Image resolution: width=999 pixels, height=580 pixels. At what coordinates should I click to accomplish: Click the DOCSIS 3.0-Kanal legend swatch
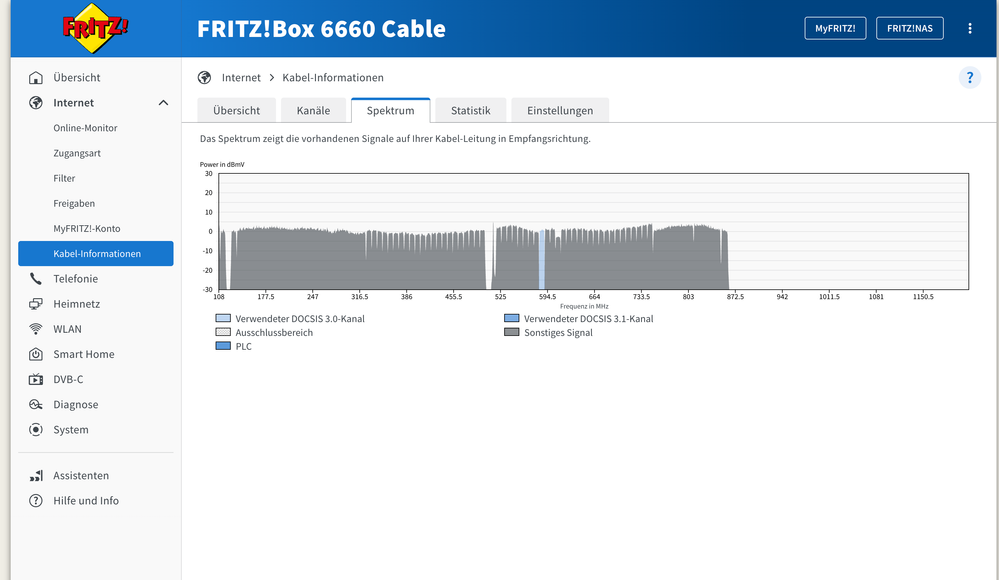click(x=223, y=318)
